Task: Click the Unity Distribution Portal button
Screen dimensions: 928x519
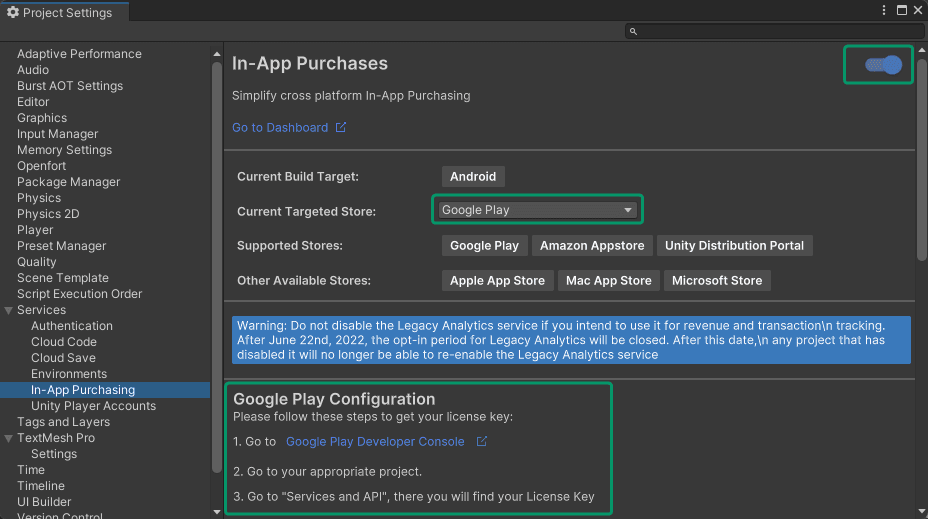Action: (x=734, y=246)
